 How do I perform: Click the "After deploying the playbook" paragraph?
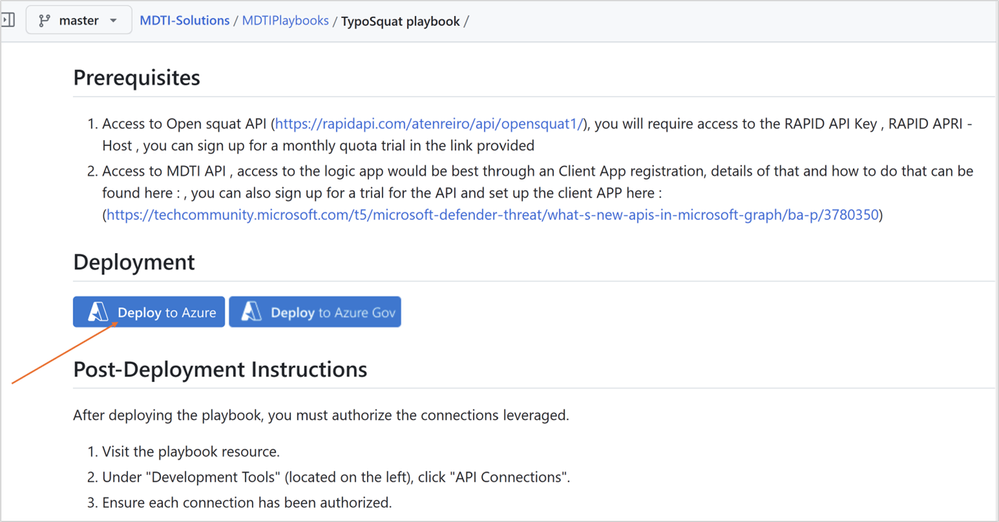(x=321, y=414)
